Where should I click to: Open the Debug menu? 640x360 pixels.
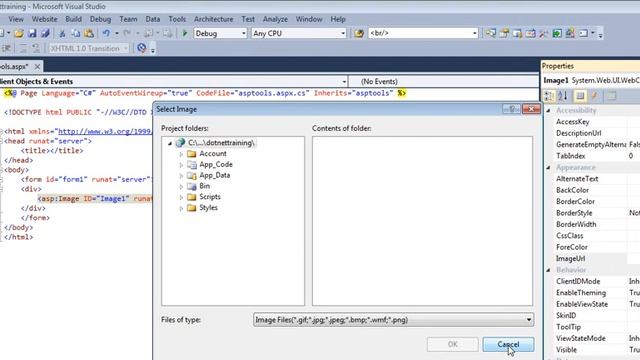pos(100,19)
